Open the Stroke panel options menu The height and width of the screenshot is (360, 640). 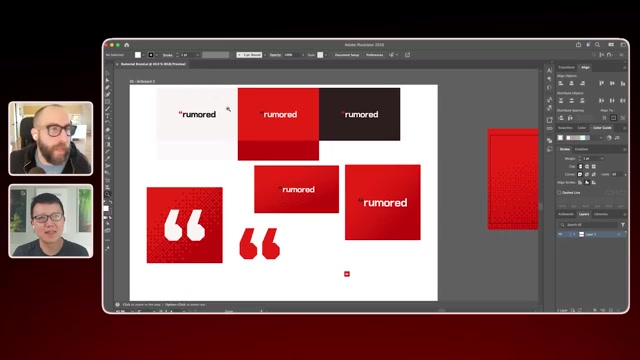point(624,149)
